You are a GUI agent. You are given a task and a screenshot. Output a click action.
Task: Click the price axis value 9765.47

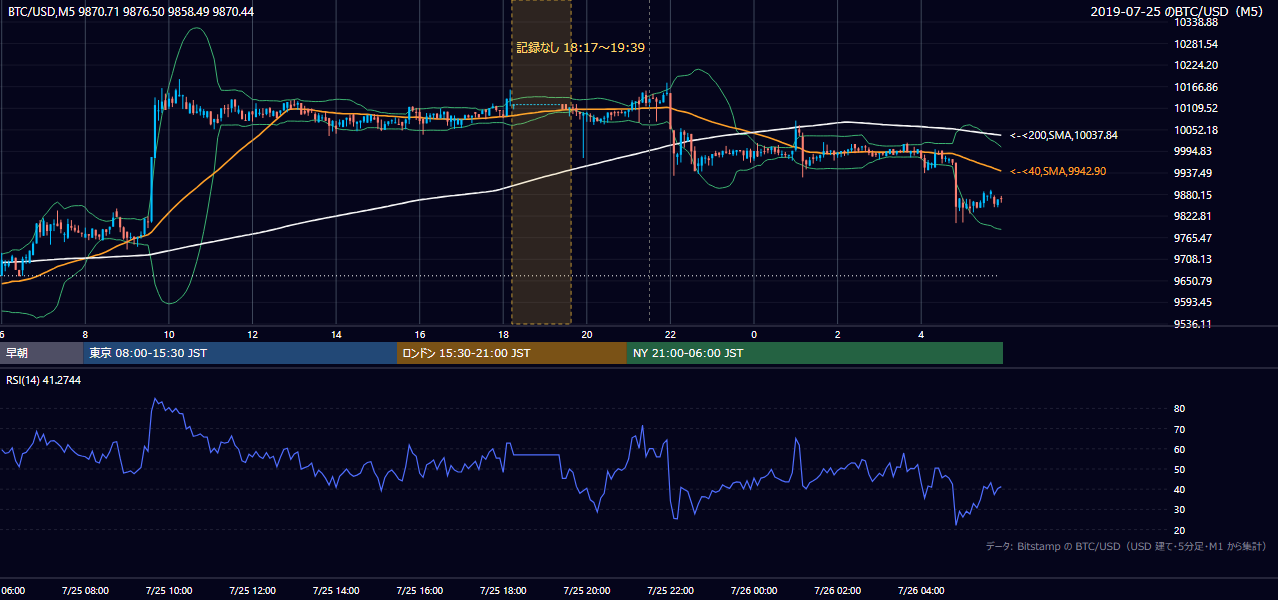(1195, 238)
